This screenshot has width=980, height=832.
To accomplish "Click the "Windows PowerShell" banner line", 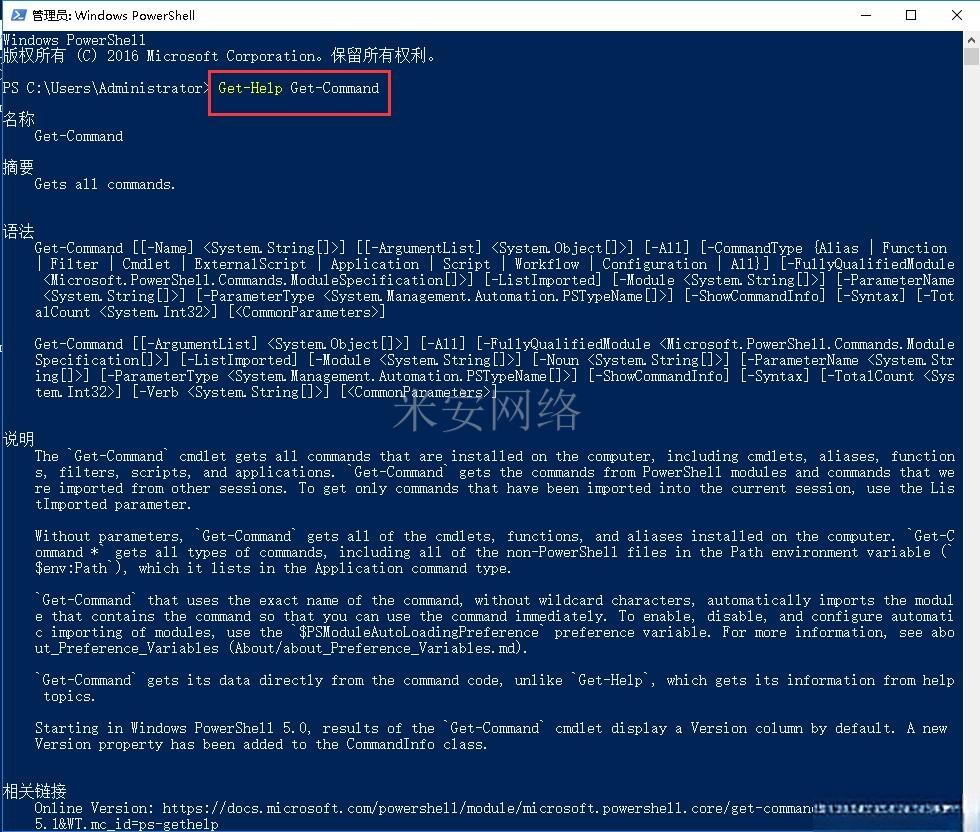I will pyautogui.click(x=74, y=40).
